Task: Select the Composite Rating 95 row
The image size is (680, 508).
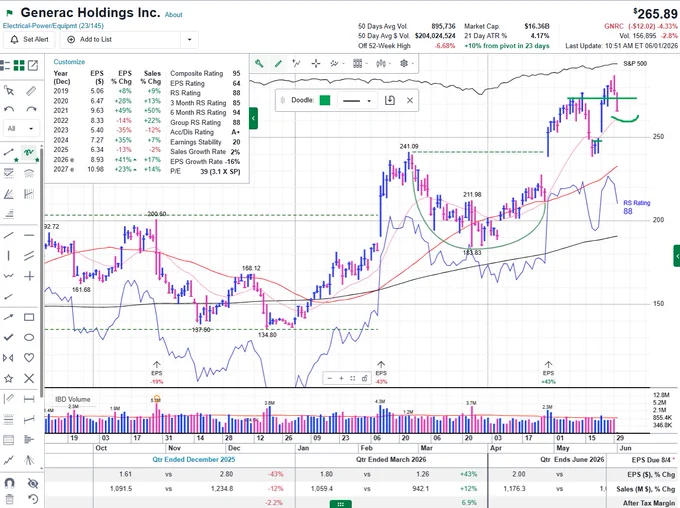Action: [205, 74]
